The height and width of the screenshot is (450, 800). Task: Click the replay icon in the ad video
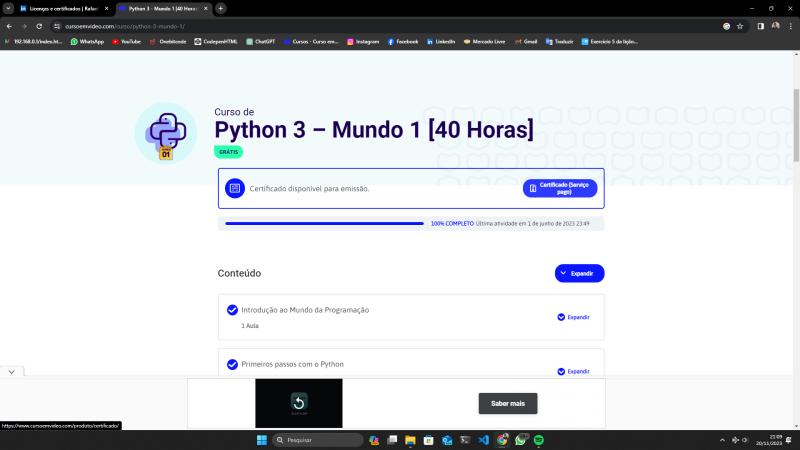point(299,402)
